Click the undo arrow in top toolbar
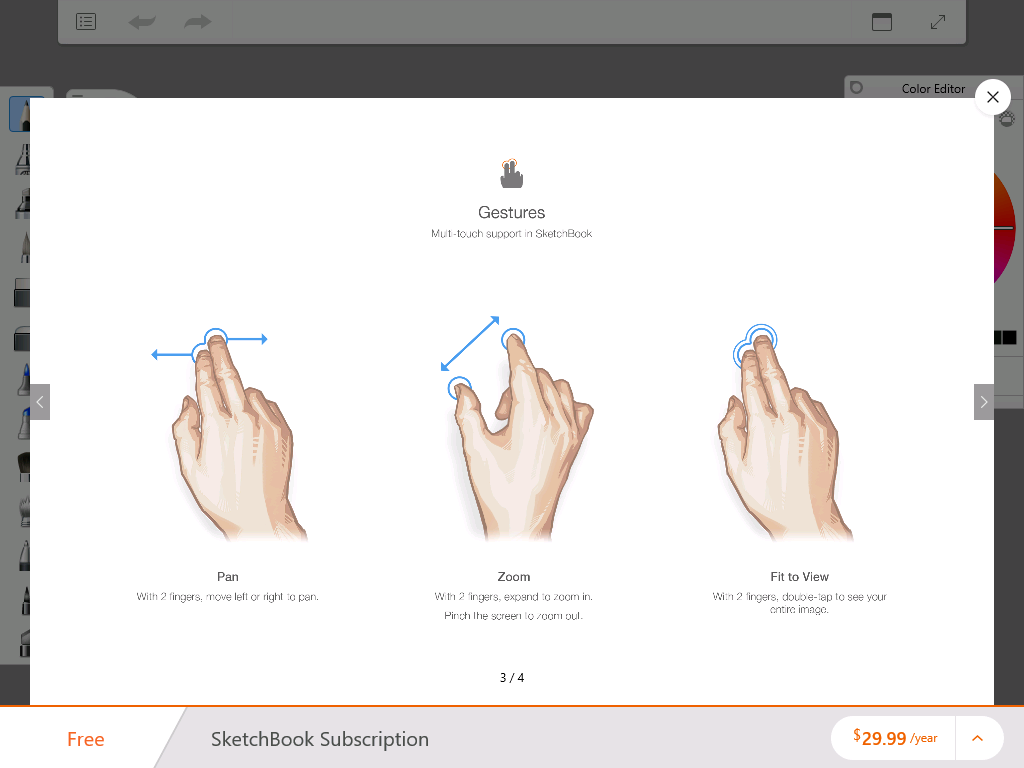The width and height of the screenshot is (1024, 768). [142, 22]
